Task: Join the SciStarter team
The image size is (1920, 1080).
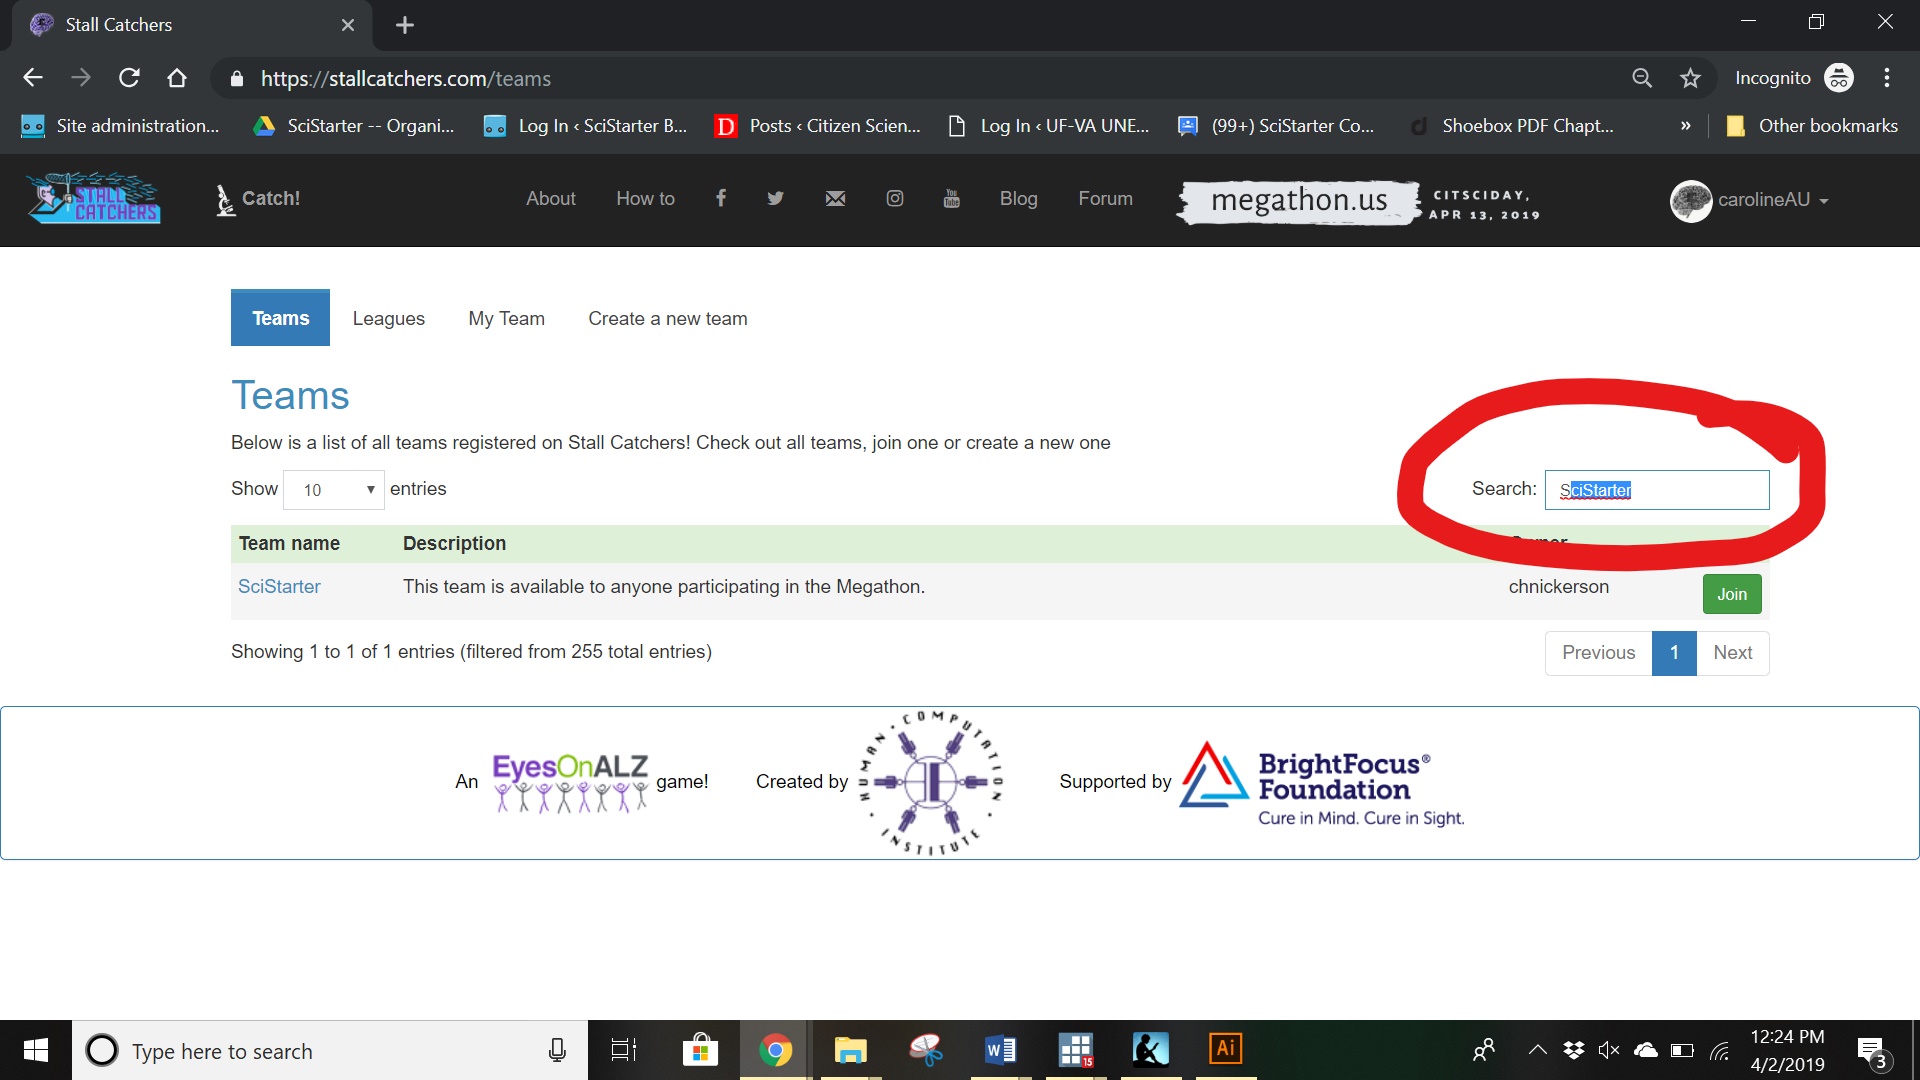Action: click(x=1732, y=594)
